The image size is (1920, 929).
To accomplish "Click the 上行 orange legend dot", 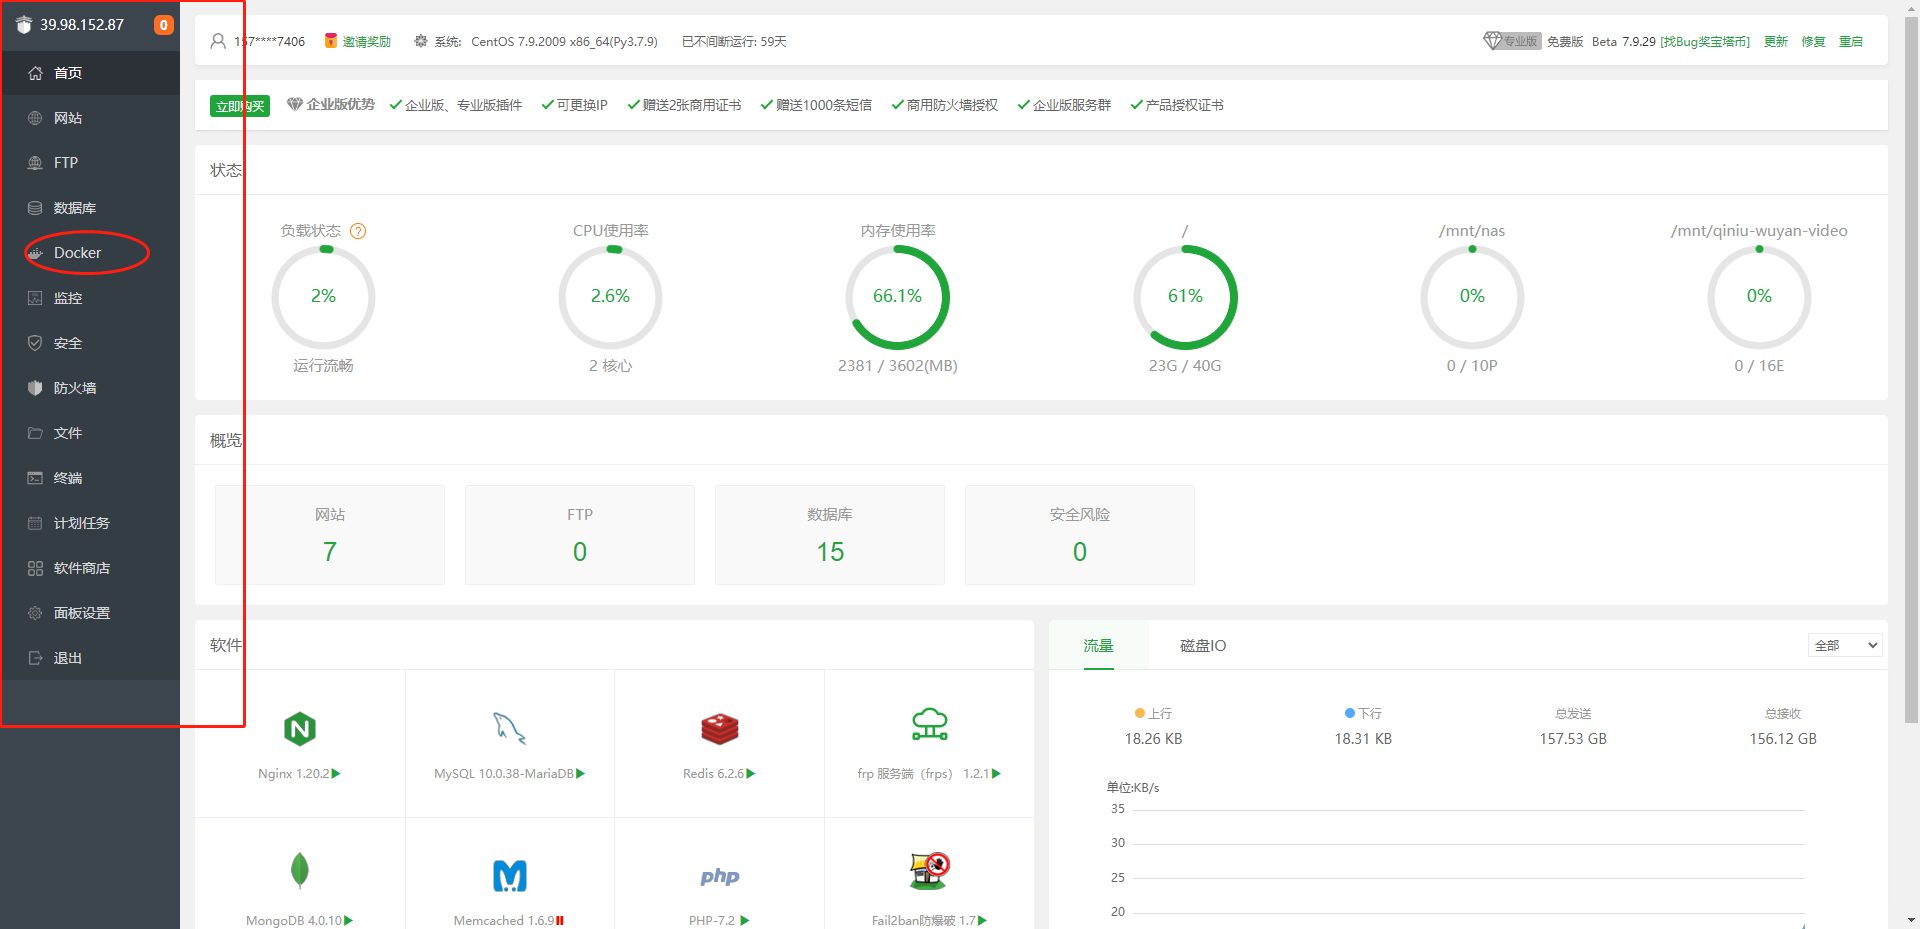I will 1140,713.
